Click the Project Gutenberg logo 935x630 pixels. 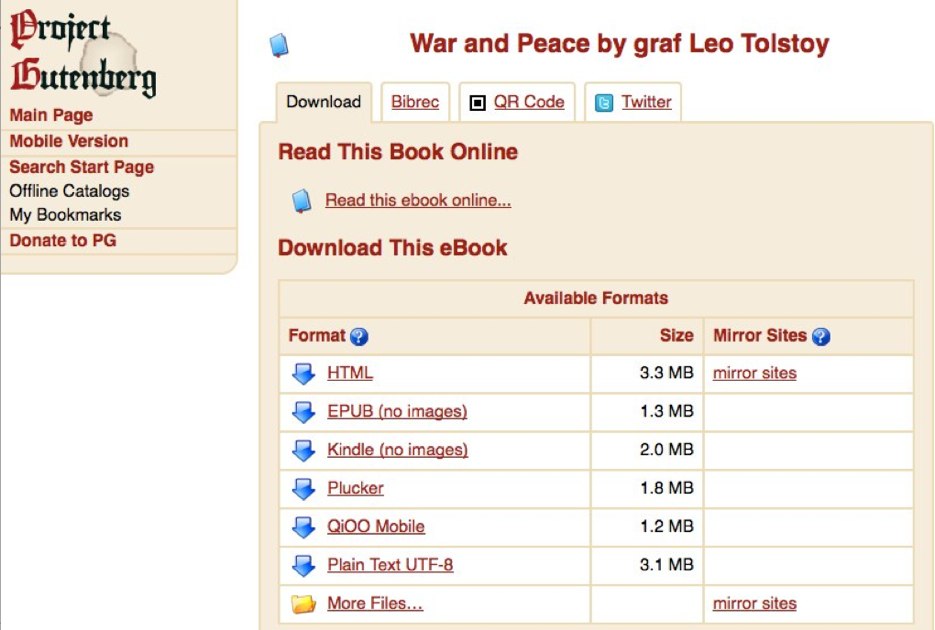[83, 53]
